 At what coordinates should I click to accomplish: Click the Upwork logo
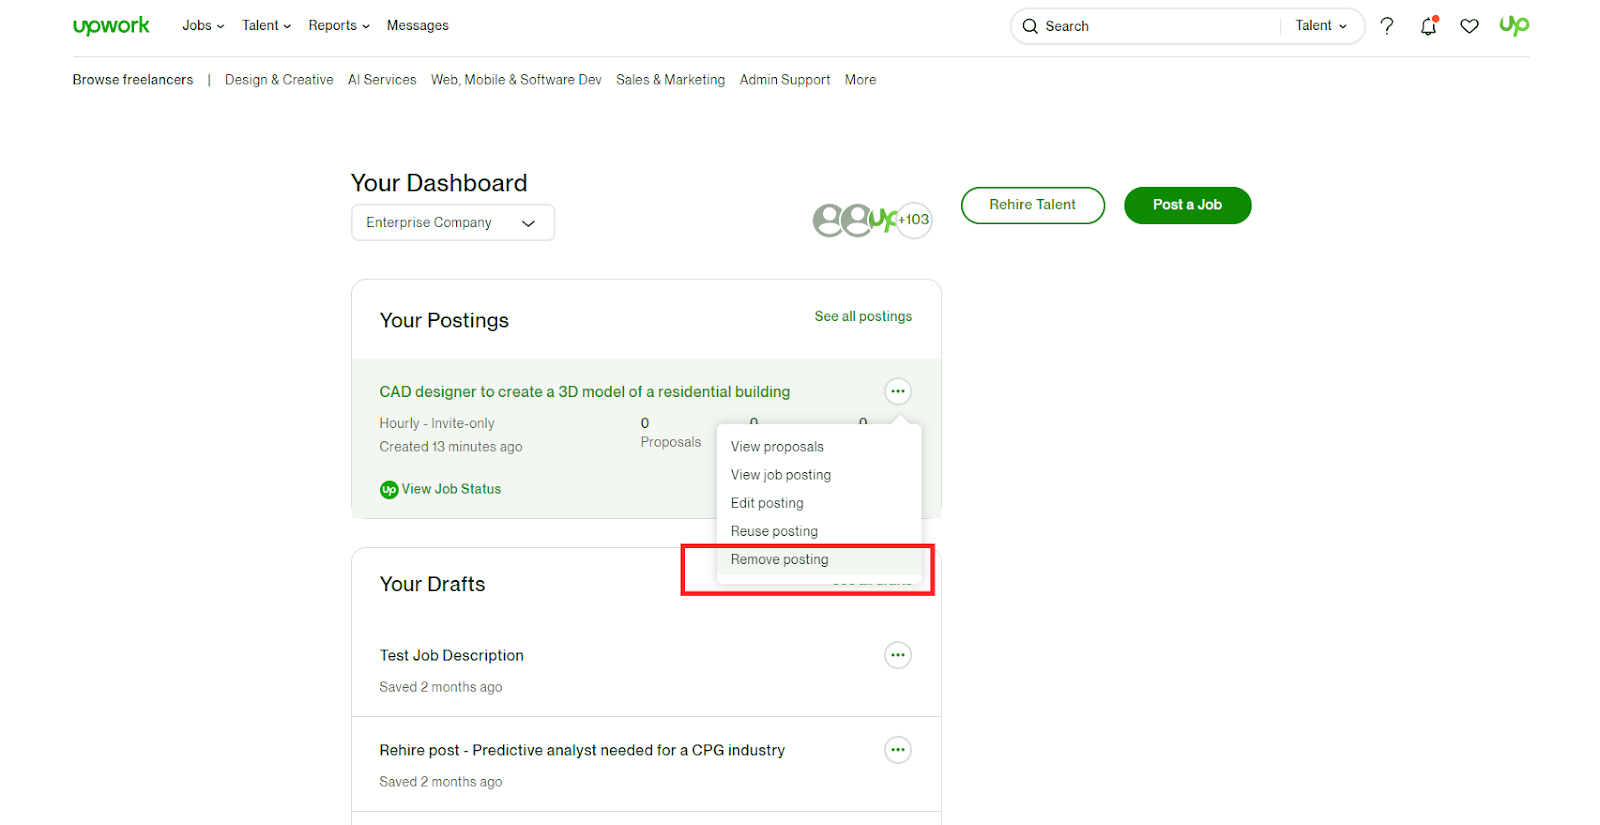tap(111, 26)
